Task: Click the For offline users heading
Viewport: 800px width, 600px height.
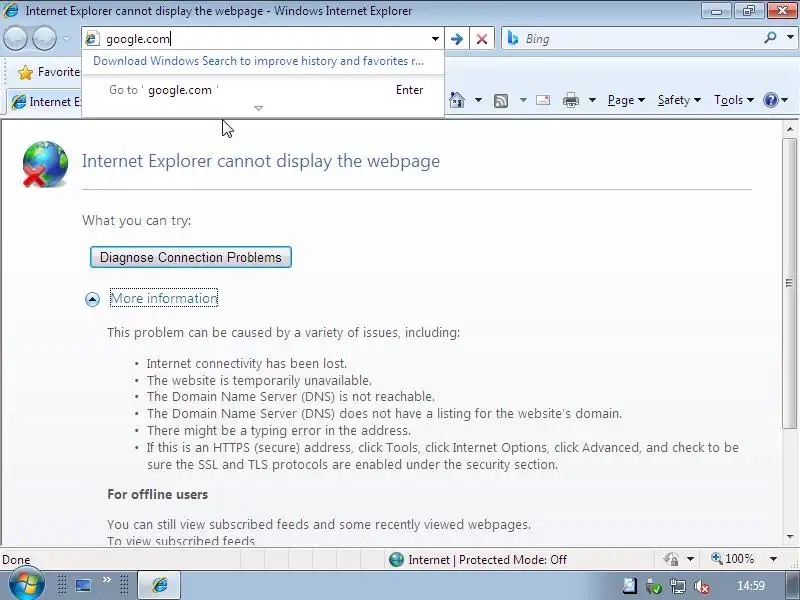Action: coord(158,494)
